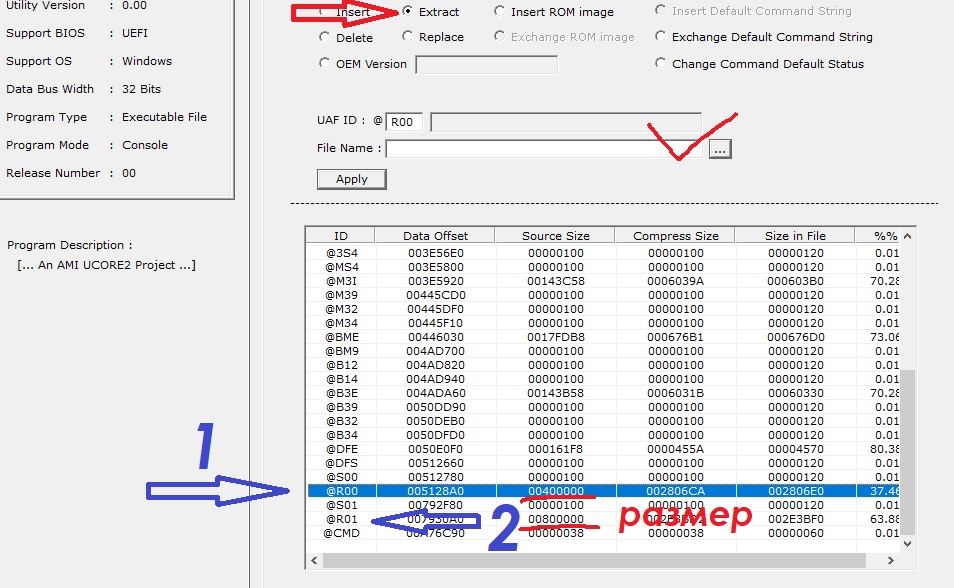Select the @B14 row
The height and width of the screenshot is (588, 954).
(604, 379)
